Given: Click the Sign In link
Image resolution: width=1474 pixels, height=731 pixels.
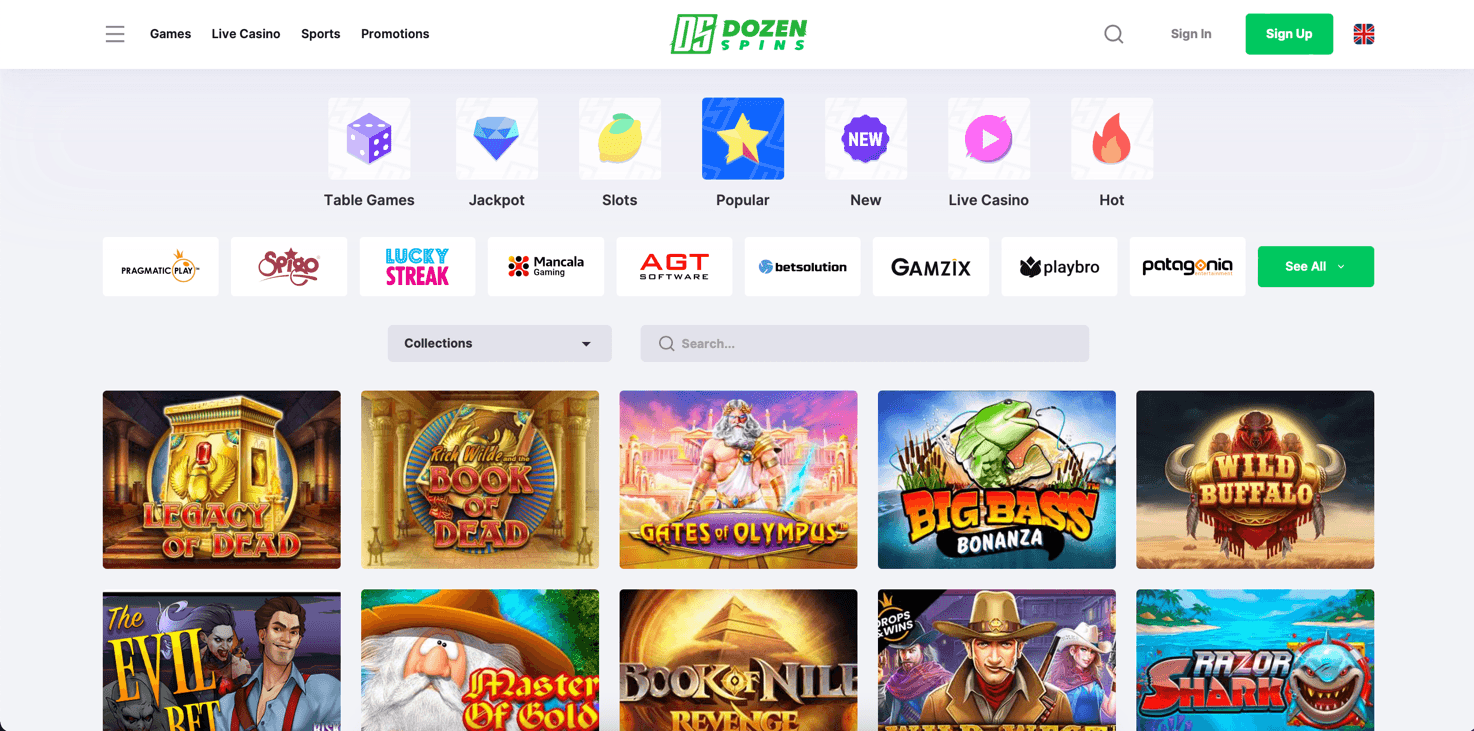Looking at the screenshot, I should [1191, 34].
